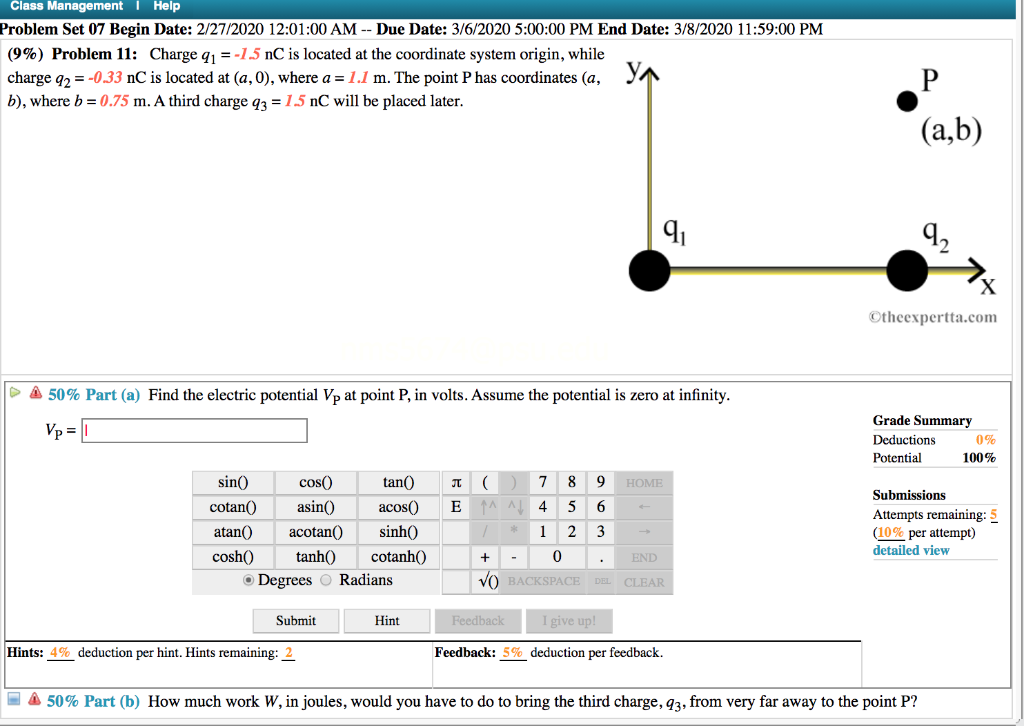Expand Part (a) using the green arrow

16,392
